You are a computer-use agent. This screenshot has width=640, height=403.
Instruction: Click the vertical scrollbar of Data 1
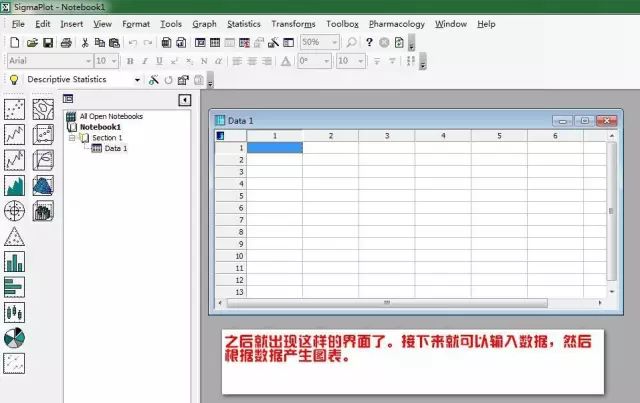(x=611, y=211)
